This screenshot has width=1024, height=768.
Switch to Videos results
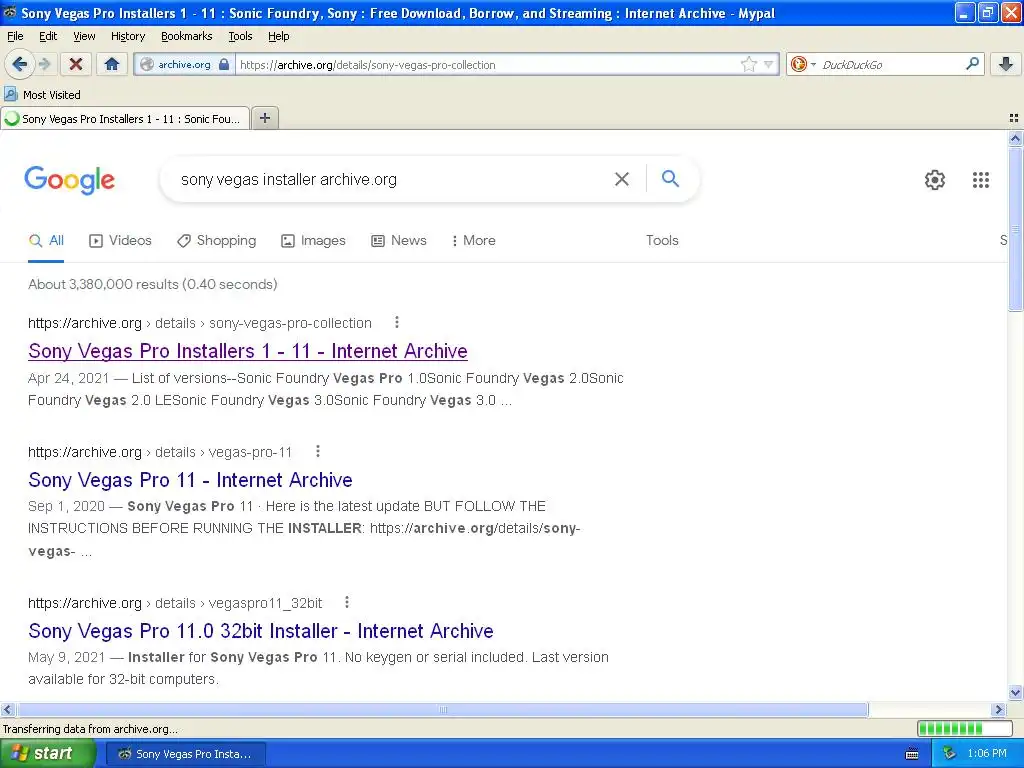click(x=120, y=240)
